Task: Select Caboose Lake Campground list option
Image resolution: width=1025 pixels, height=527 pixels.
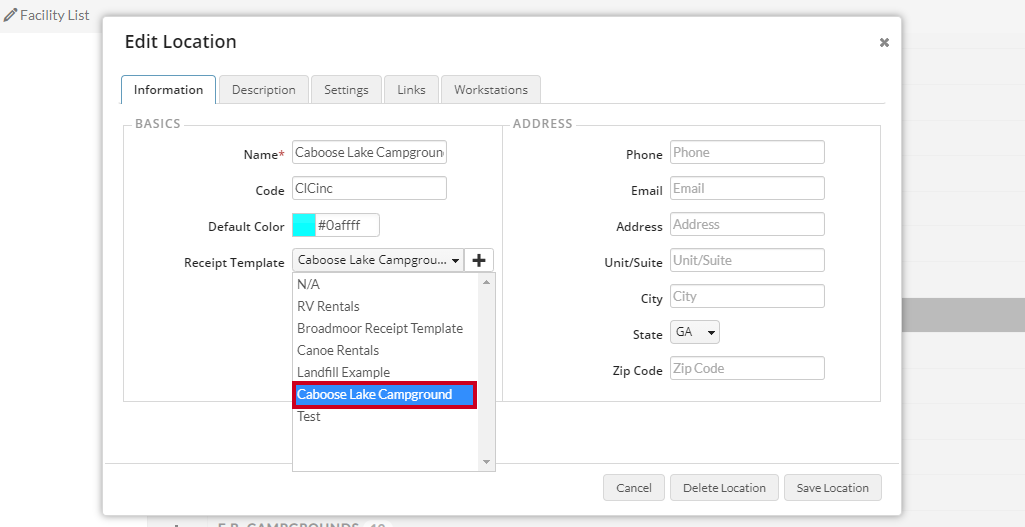Action: (x=386, y=394)
